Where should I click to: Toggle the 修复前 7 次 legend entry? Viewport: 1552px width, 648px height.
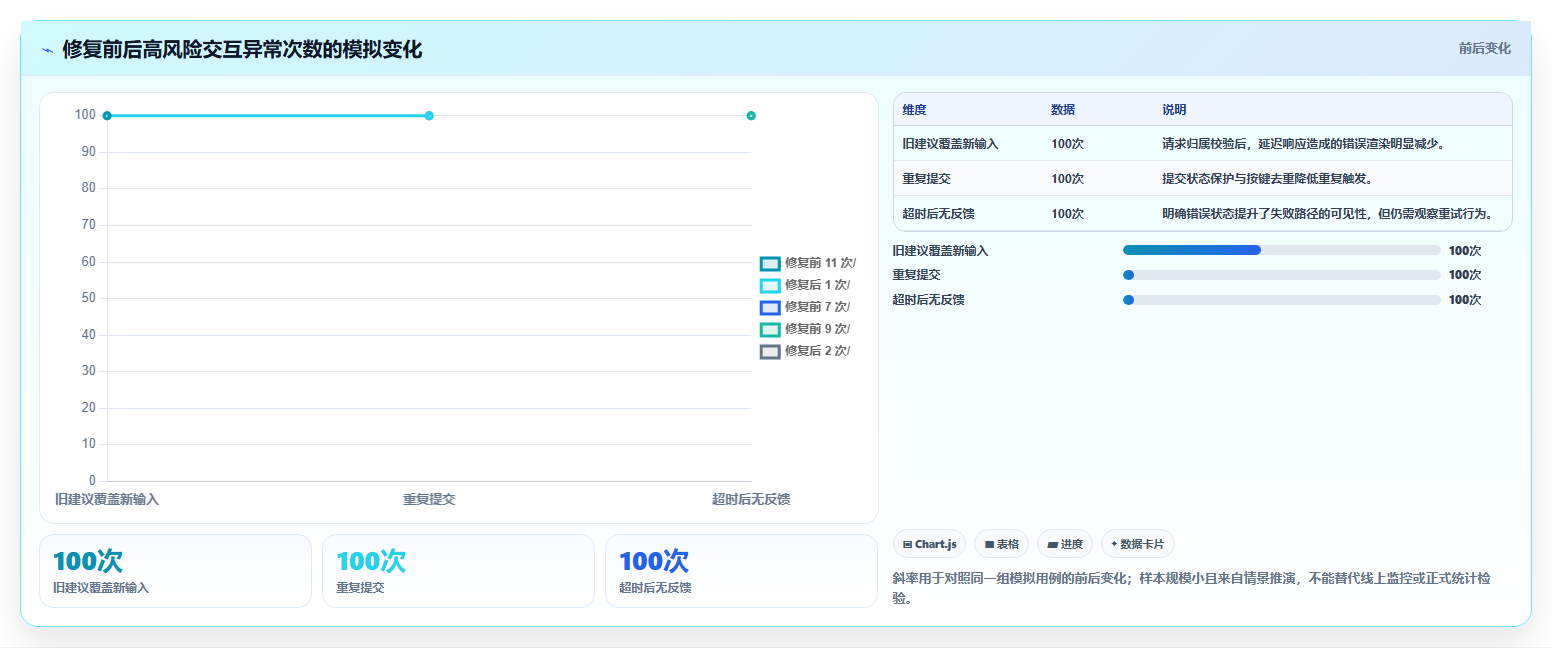point(805,307)
